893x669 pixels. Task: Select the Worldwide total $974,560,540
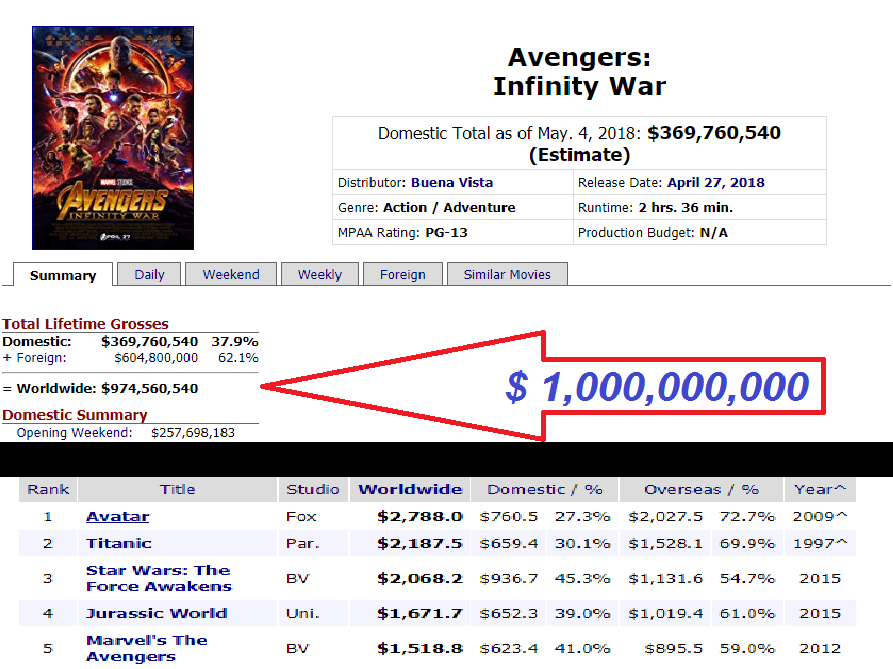(150, 388)
